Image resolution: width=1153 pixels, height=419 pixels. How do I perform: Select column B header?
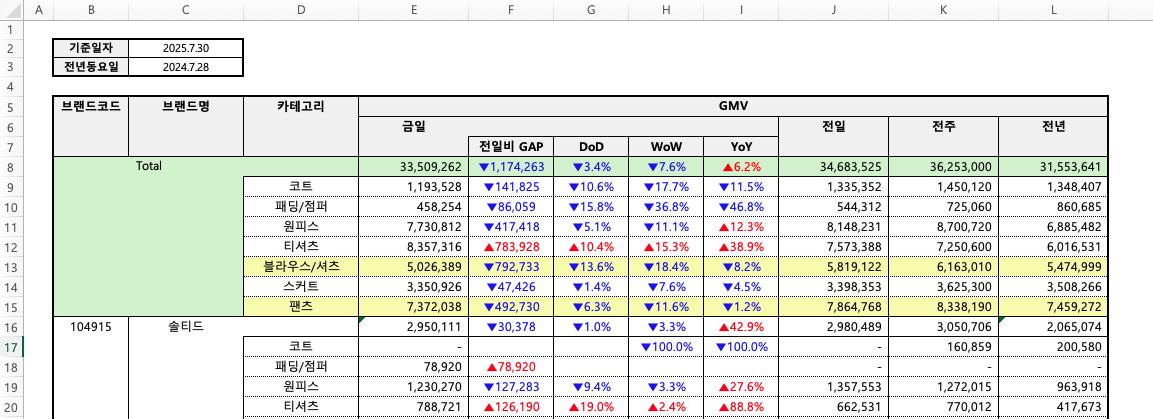(91, 10)
